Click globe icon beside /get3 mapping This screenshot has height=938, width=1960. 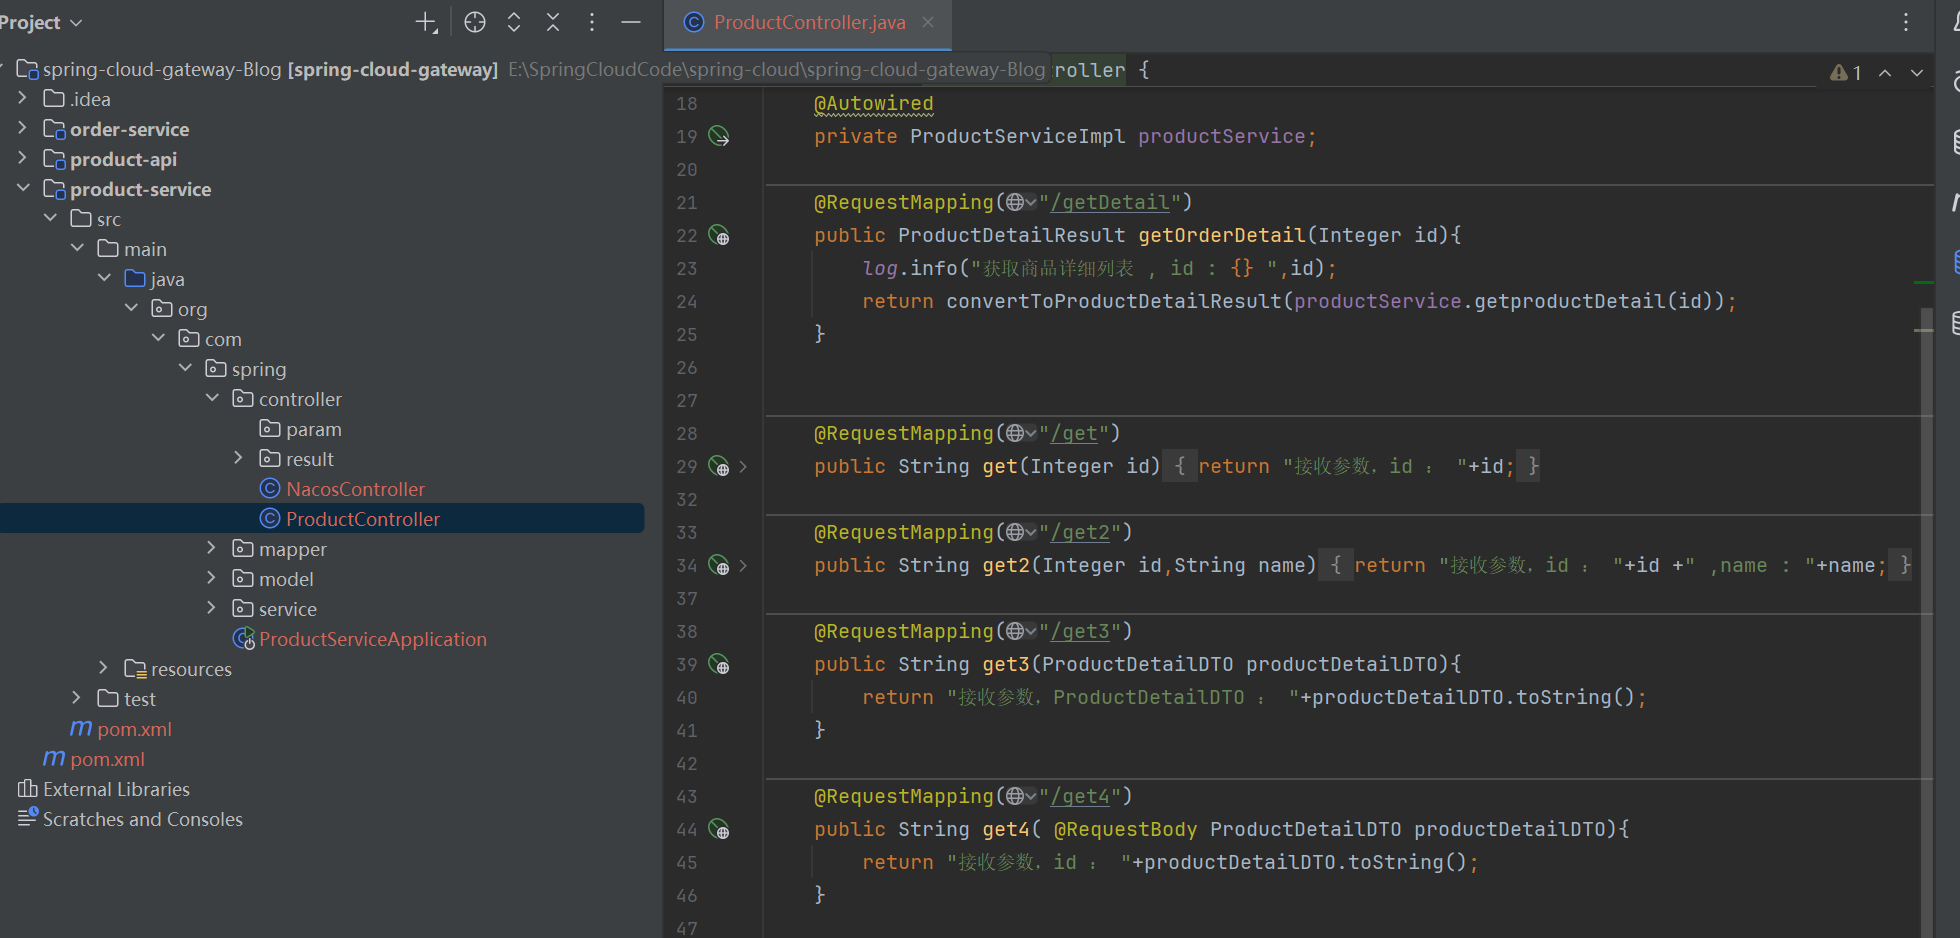[x=1021, y=631]
